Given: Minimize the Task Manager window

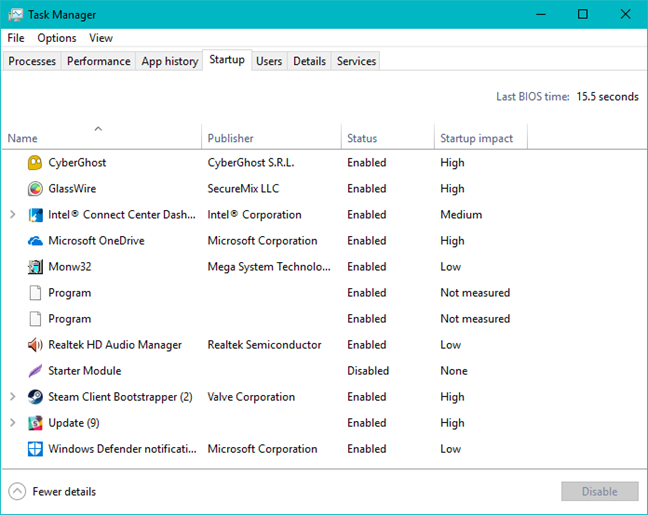Looking at the screenshot, I should 541,14.
